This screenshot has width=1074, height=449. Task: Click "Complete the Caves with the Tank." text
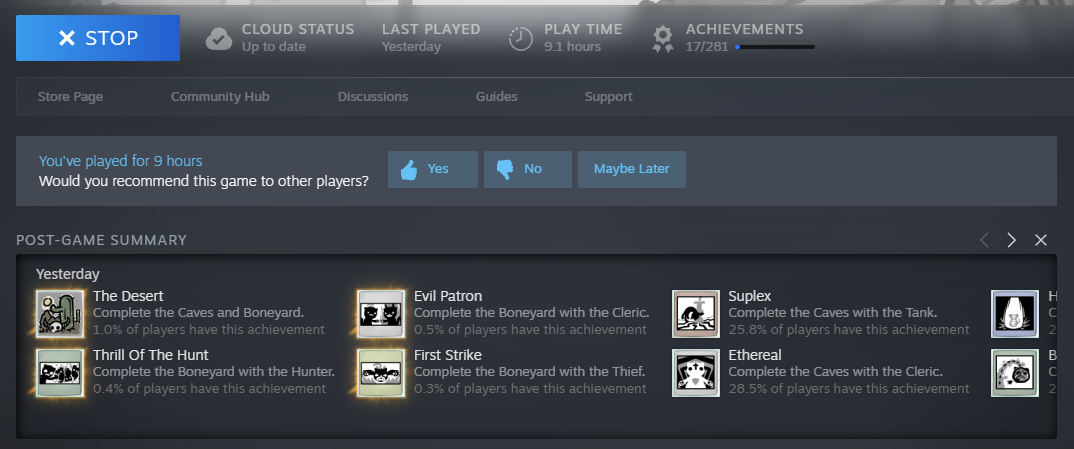[833, 313]
